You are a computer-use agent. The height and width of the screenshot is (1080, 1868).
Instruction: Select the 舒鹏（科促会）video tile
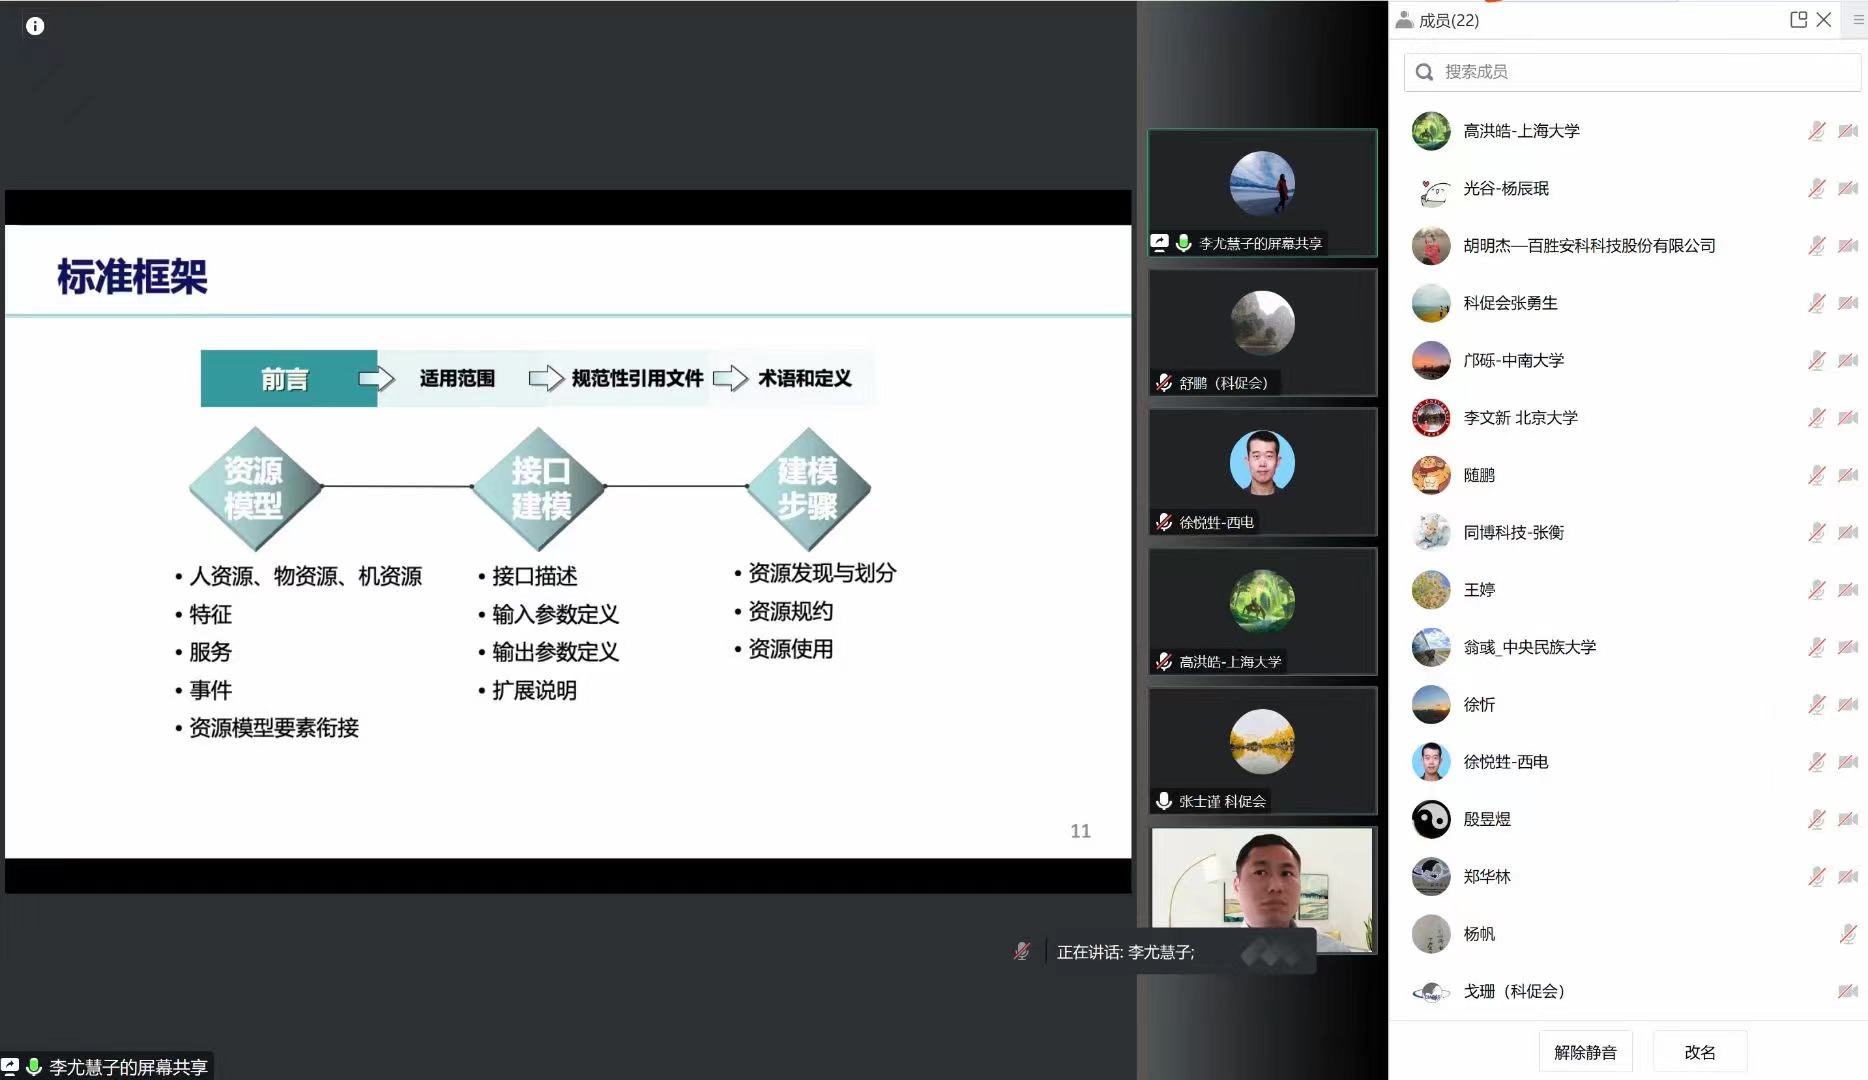1262,332
